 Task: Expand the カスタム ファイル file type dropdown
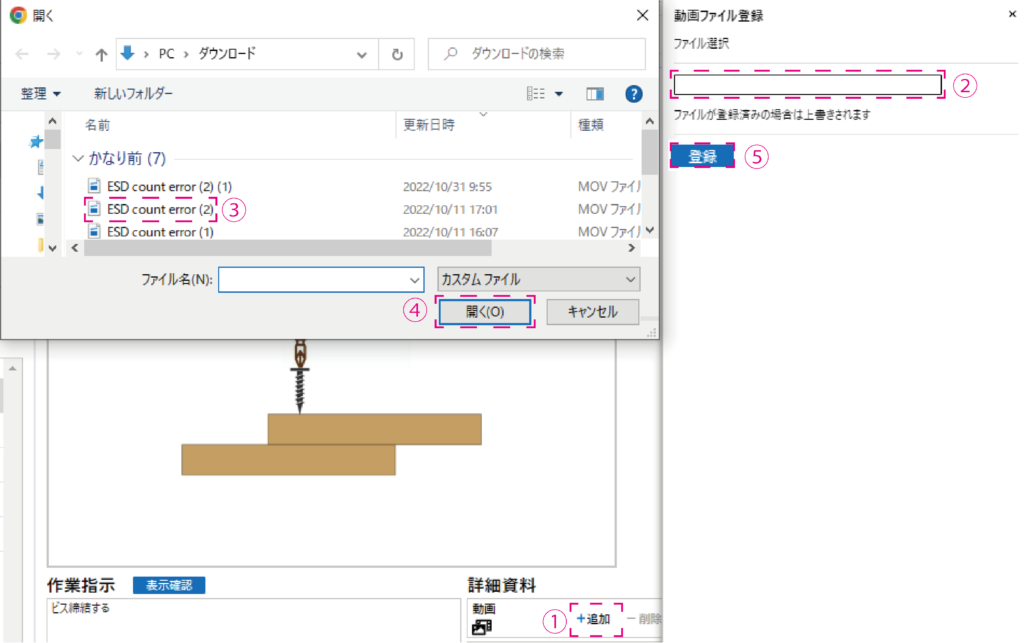click(538, 280)
